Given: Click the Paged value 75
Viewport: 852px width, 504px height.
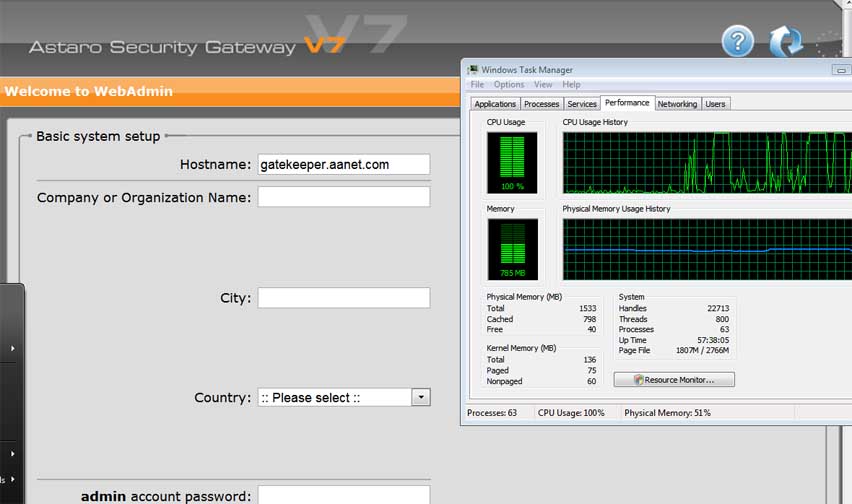Looking at the screenshot, I should 592,370.
